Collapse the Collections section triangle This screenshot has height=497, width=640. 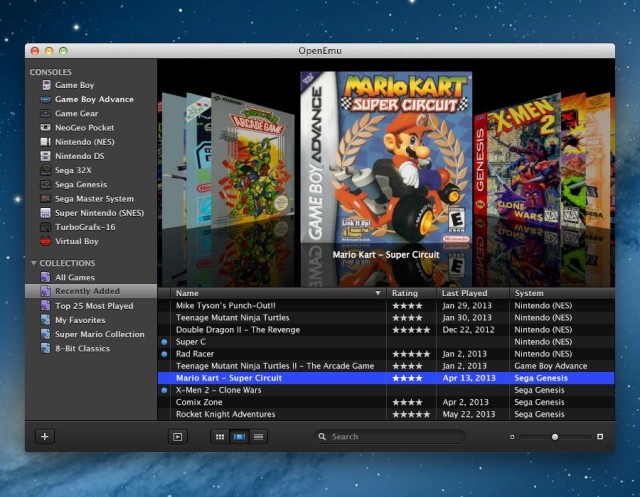(34, 263)
